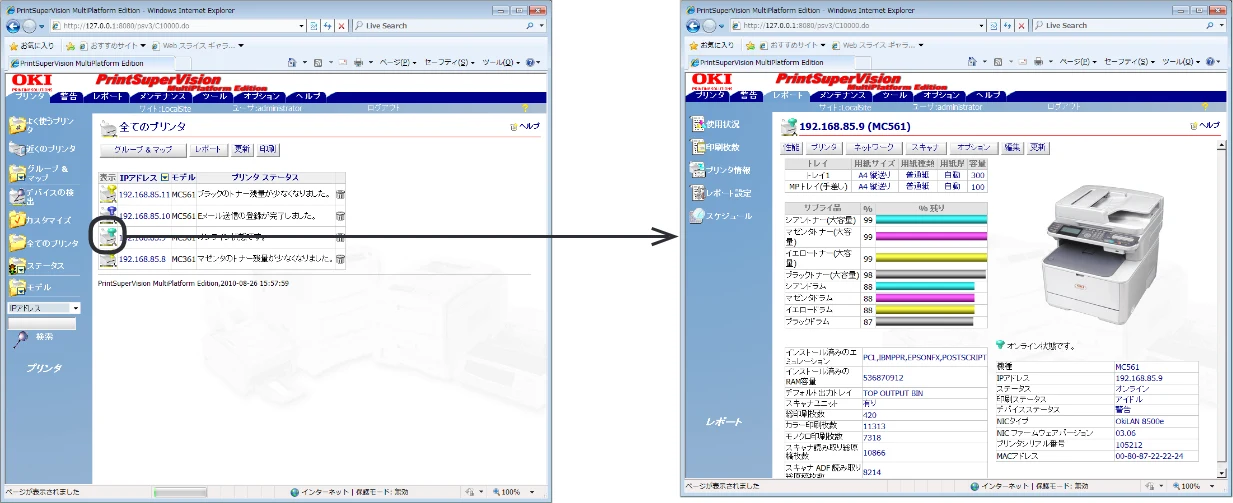Click IP link 192.168.85.11 in printer list

(x=144, y=195)
